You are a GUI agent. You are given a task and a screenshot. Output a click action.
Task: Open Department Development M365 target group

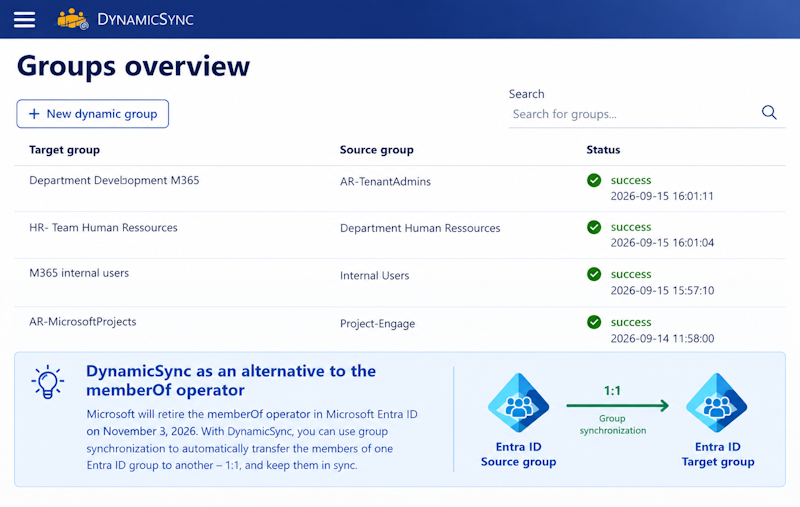coord(114,180)
